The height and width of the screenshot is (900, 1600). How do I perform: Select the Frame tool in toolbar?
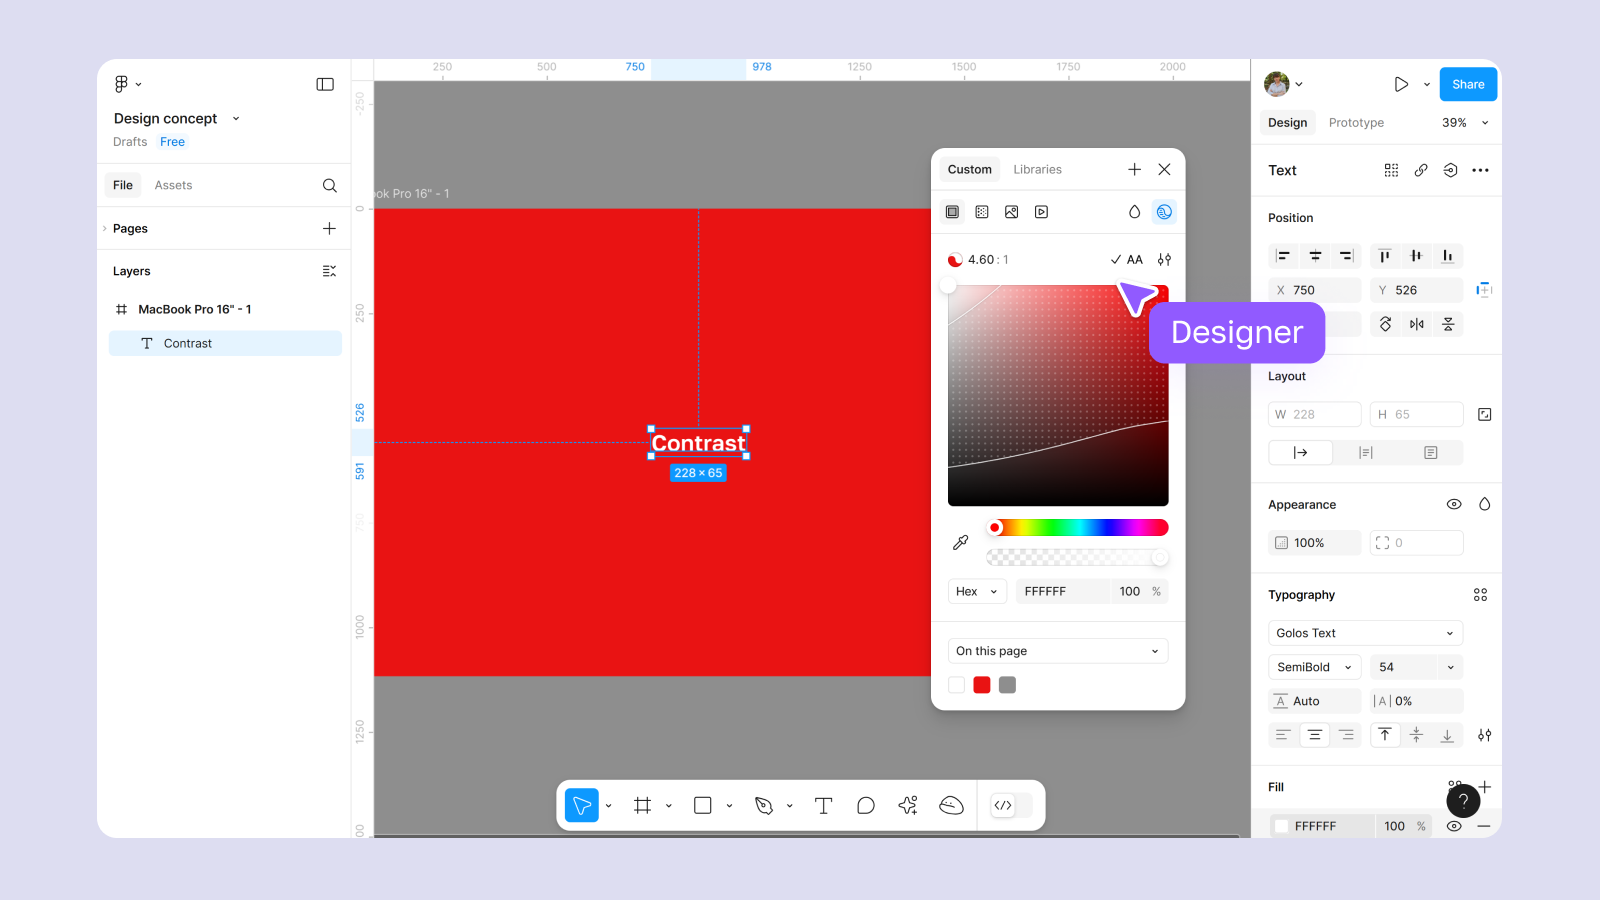[642, 806]
